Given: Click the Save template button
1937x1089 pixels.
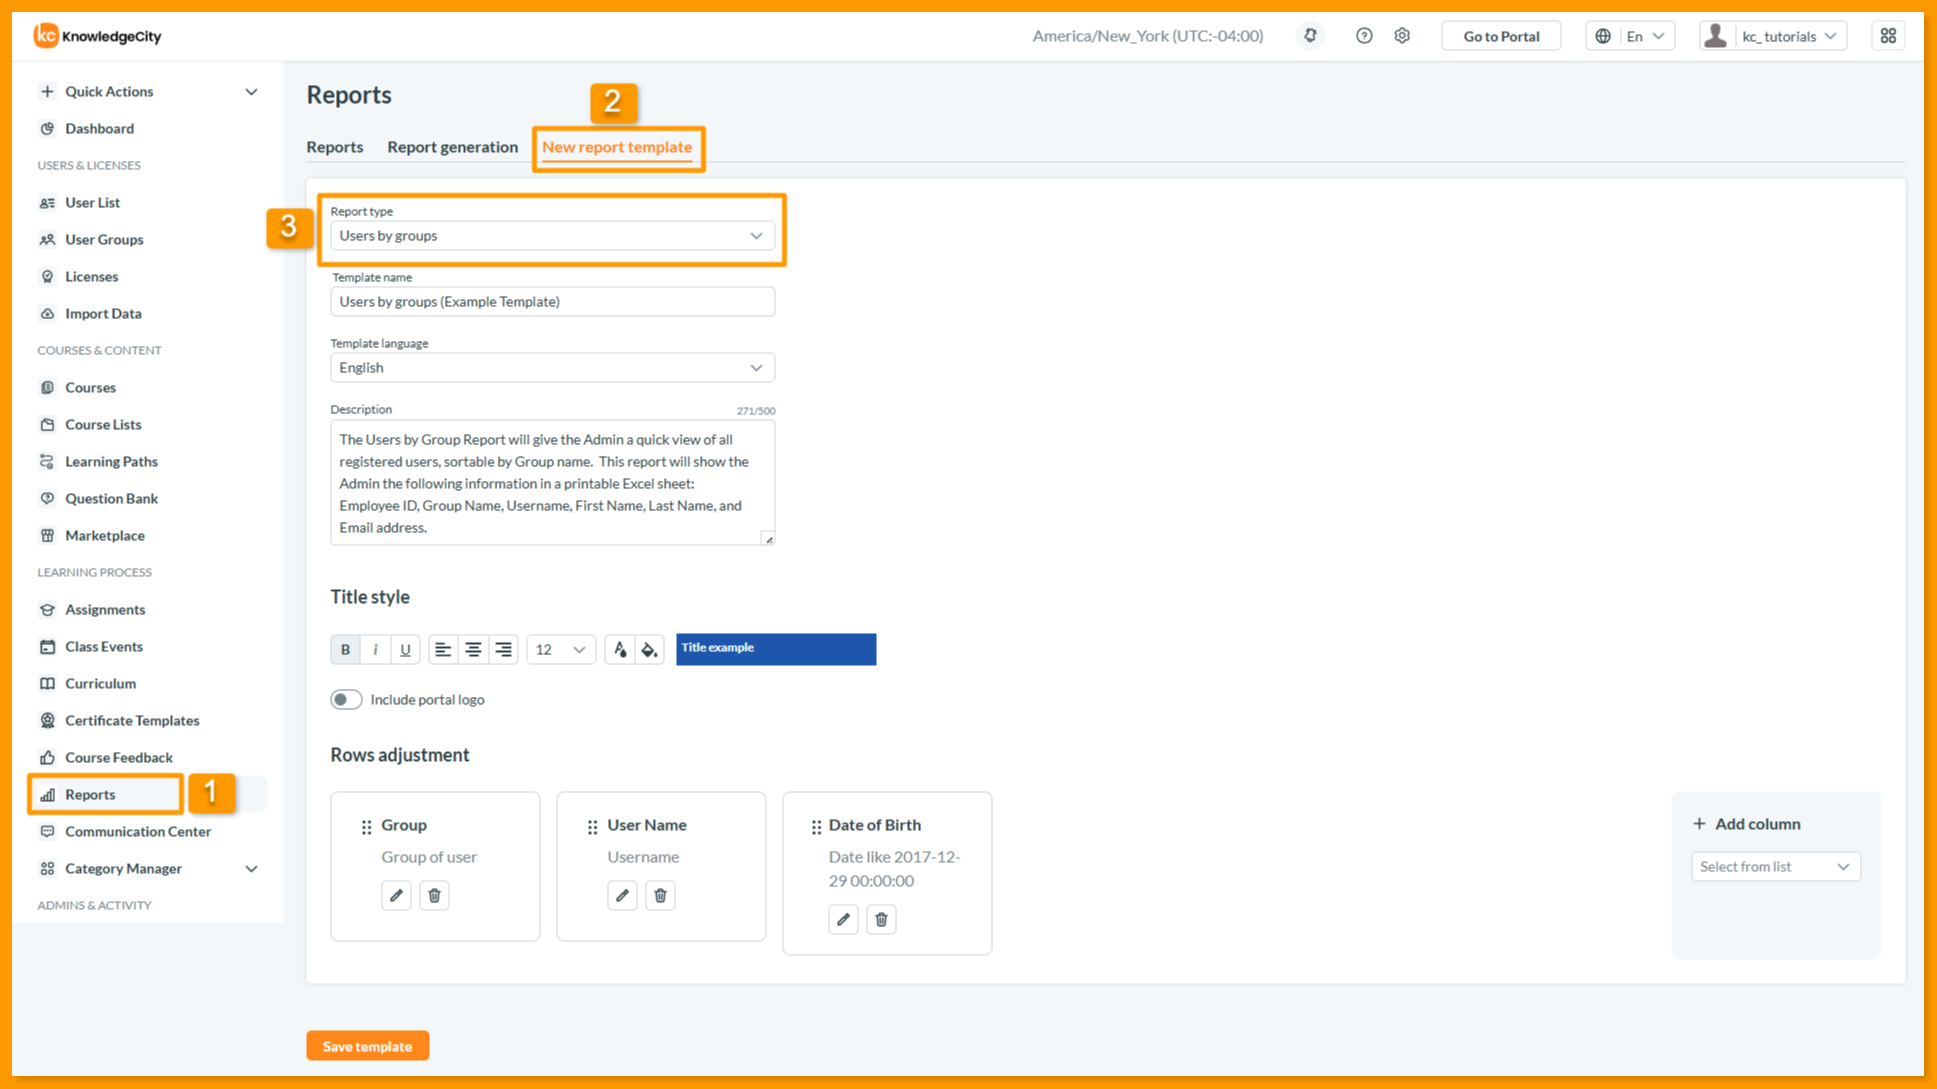Looking at the screenshot, I should [367, 1046].
